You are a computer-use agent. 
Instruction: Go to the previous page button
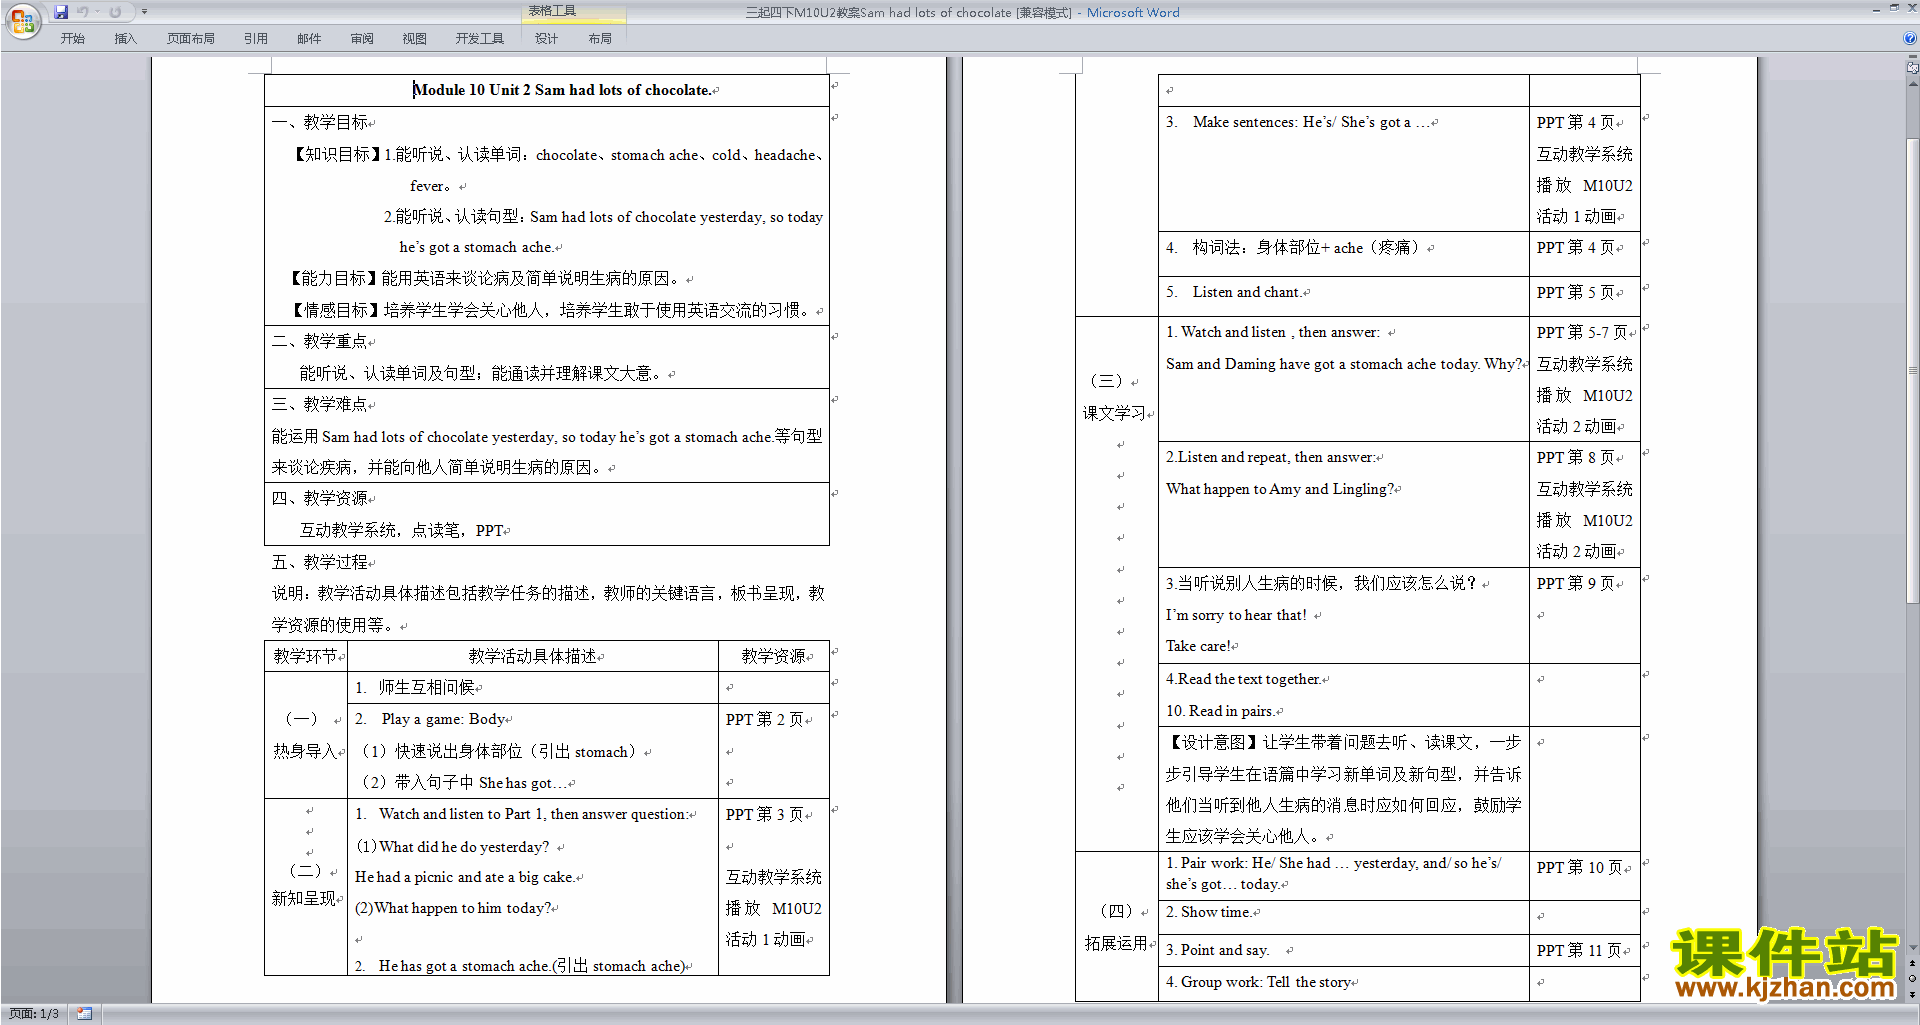[x=1913, y=963]
